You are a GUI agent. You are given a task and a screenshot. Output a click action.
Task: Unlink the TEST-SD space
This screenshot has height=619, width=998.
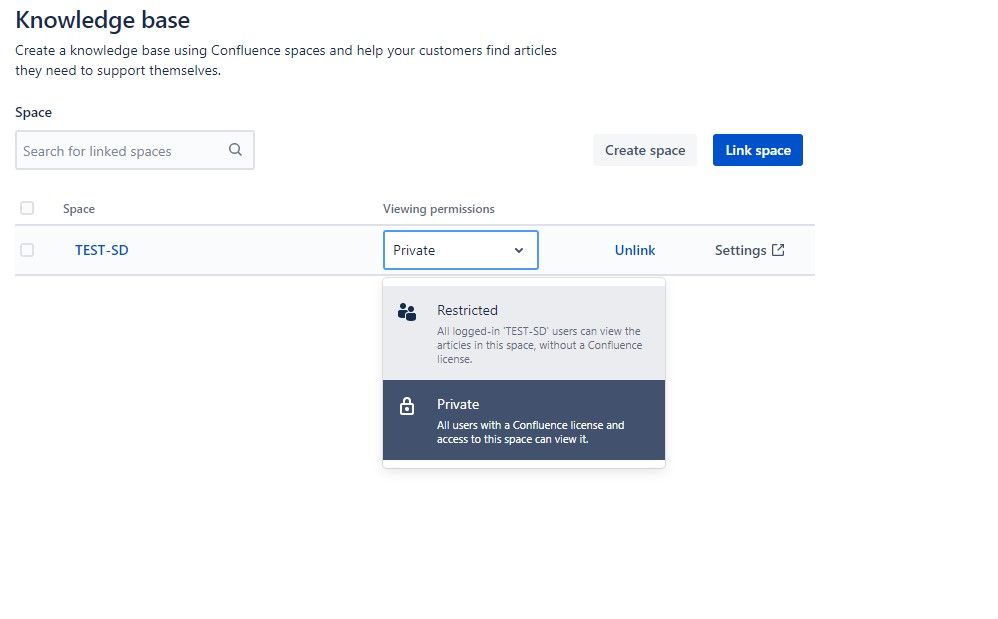click(x=635, y=250)
